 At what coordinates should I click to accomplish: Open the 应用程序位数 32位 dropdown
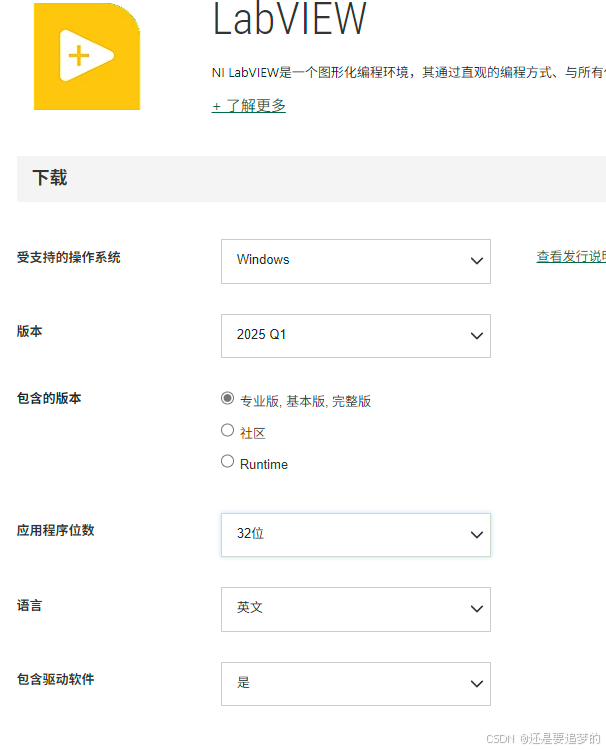pos(356,535)
